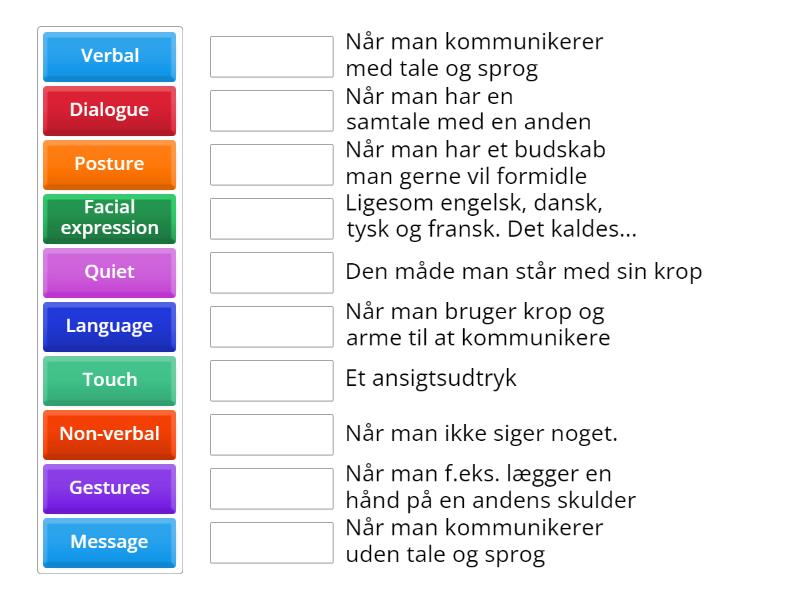
Task: Select the Language word tile
Action: pyautogui.click(x=109, y=326)
